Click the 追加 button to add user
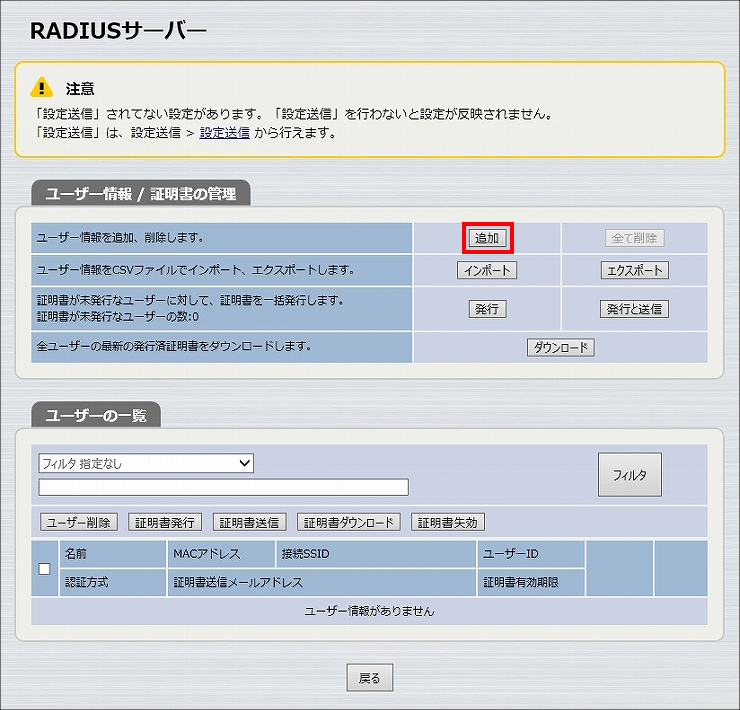Viewport: 740px width, 710px height. point(488,238)
